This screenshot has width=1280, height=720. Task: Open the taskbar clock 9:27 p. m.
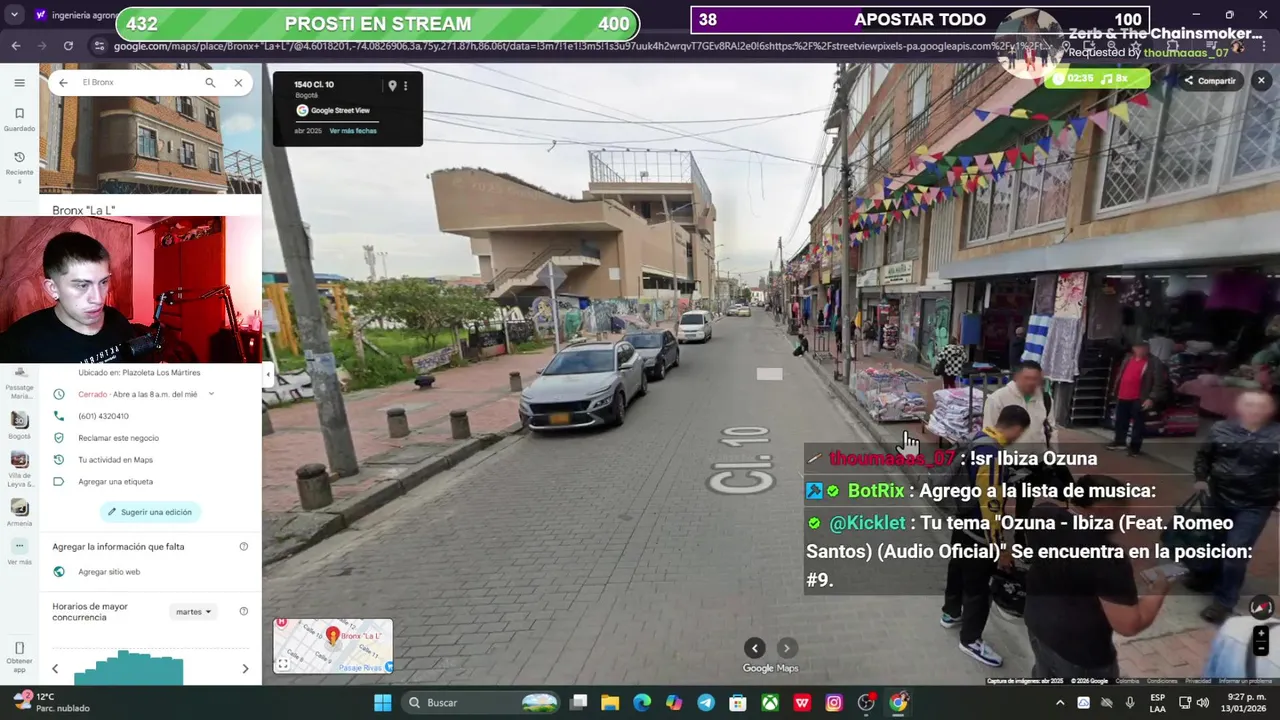pyautogui.click(x=1244, y=703)
